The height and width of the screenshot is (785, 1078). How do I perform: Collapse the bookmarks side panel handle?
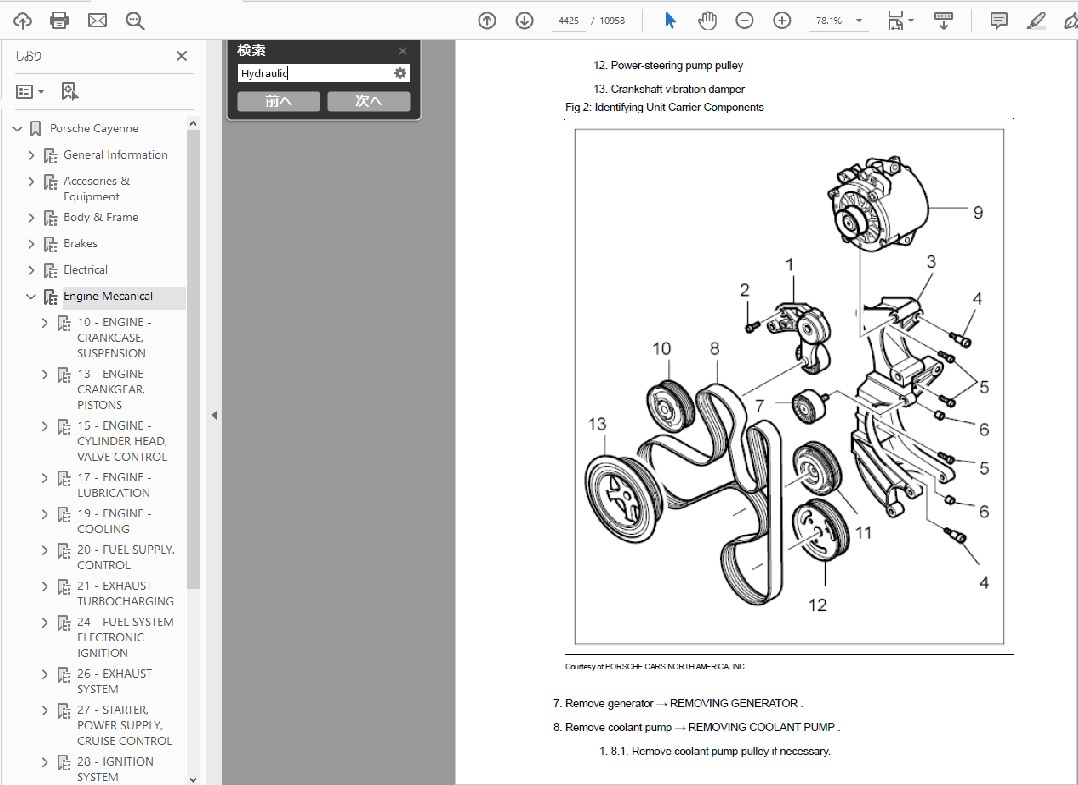click(x=213, y=415)
